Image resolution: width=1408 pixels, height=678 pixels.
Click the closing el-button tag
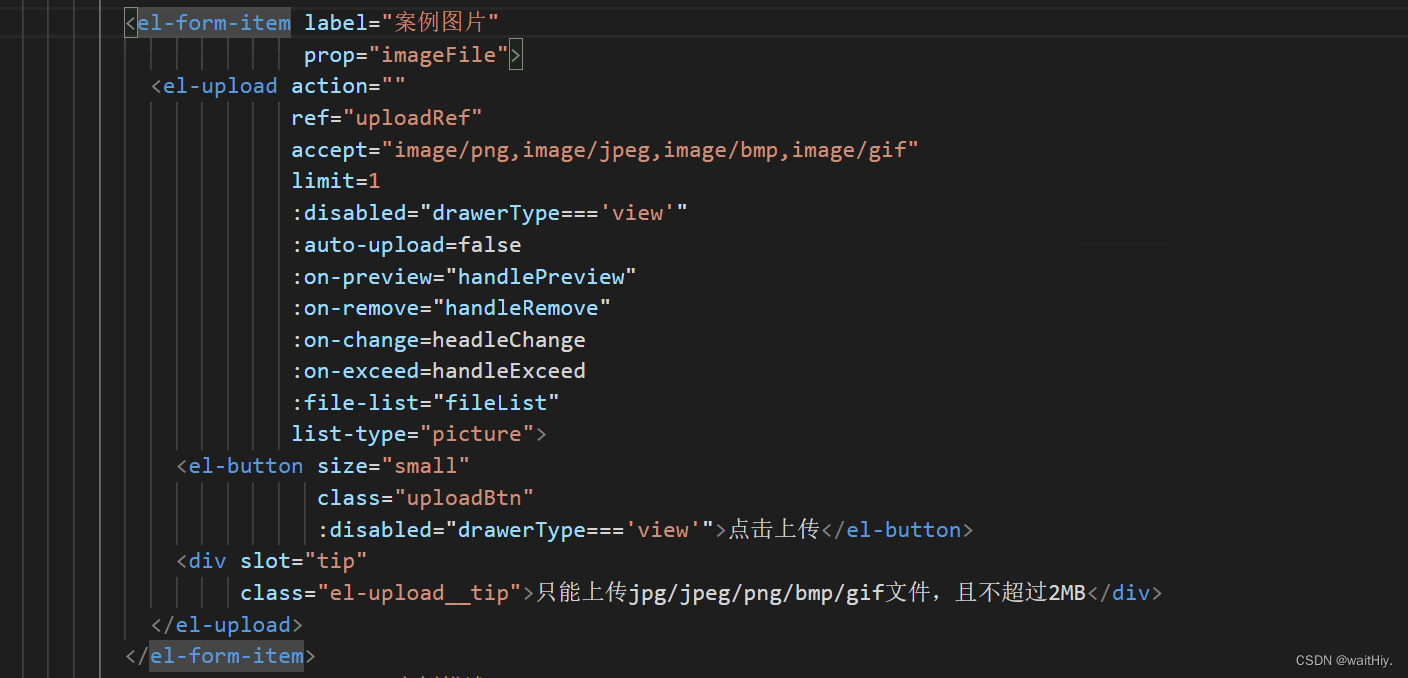tap(896, 530)
